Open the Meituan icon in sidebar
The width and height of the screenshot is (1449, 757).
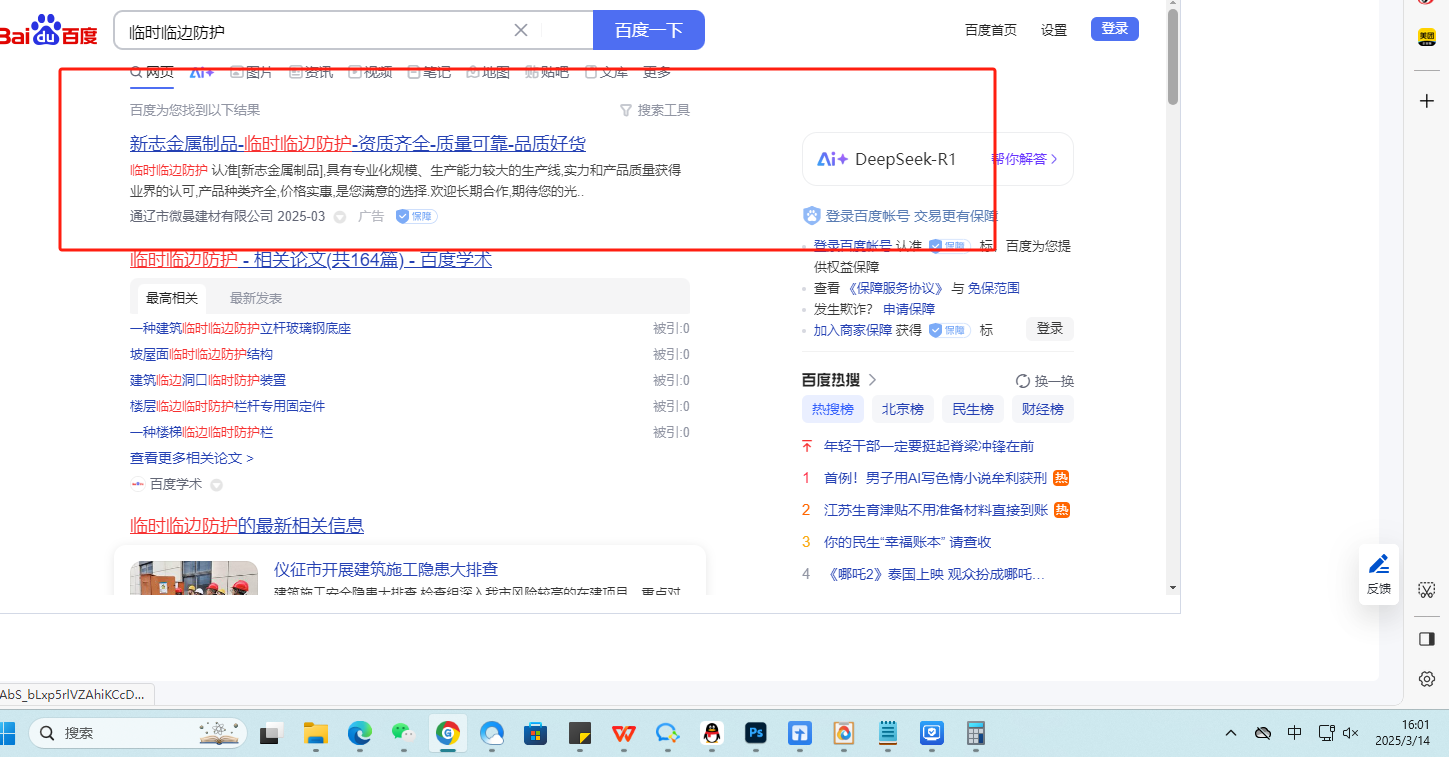coord(1427,37)
